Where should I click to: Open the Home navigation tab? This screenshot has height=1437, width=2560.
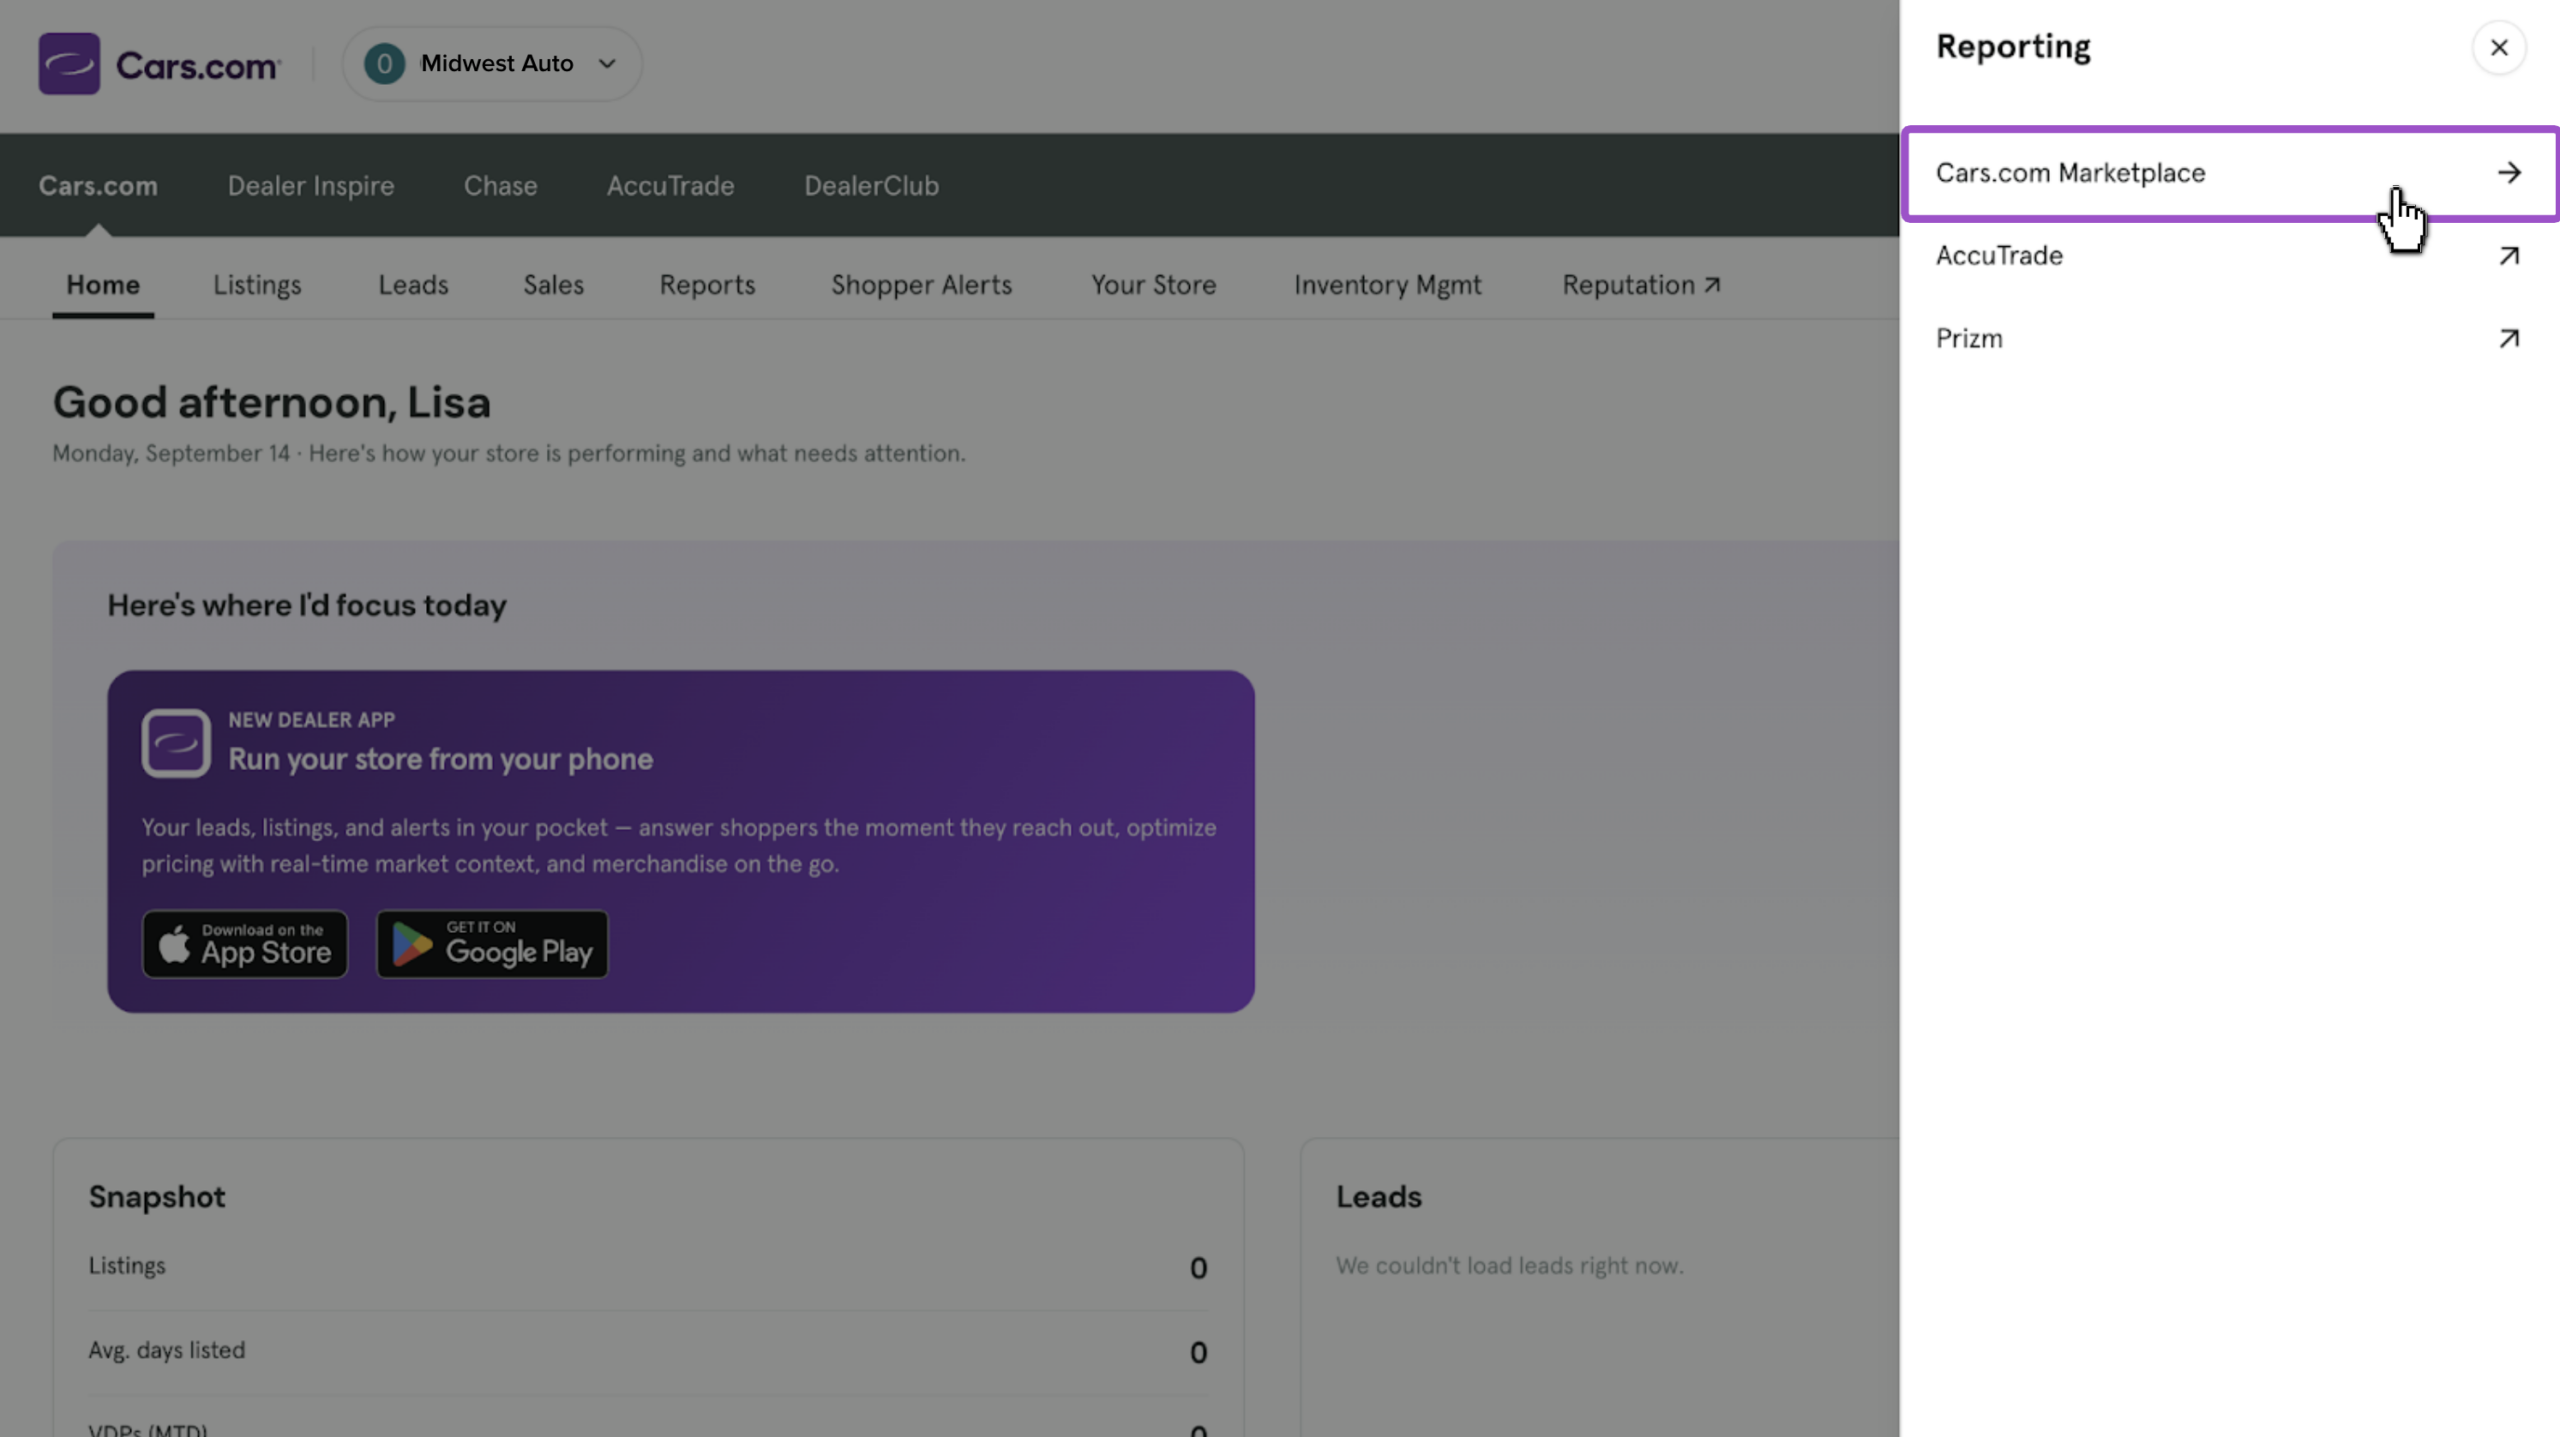click(103, 285)
